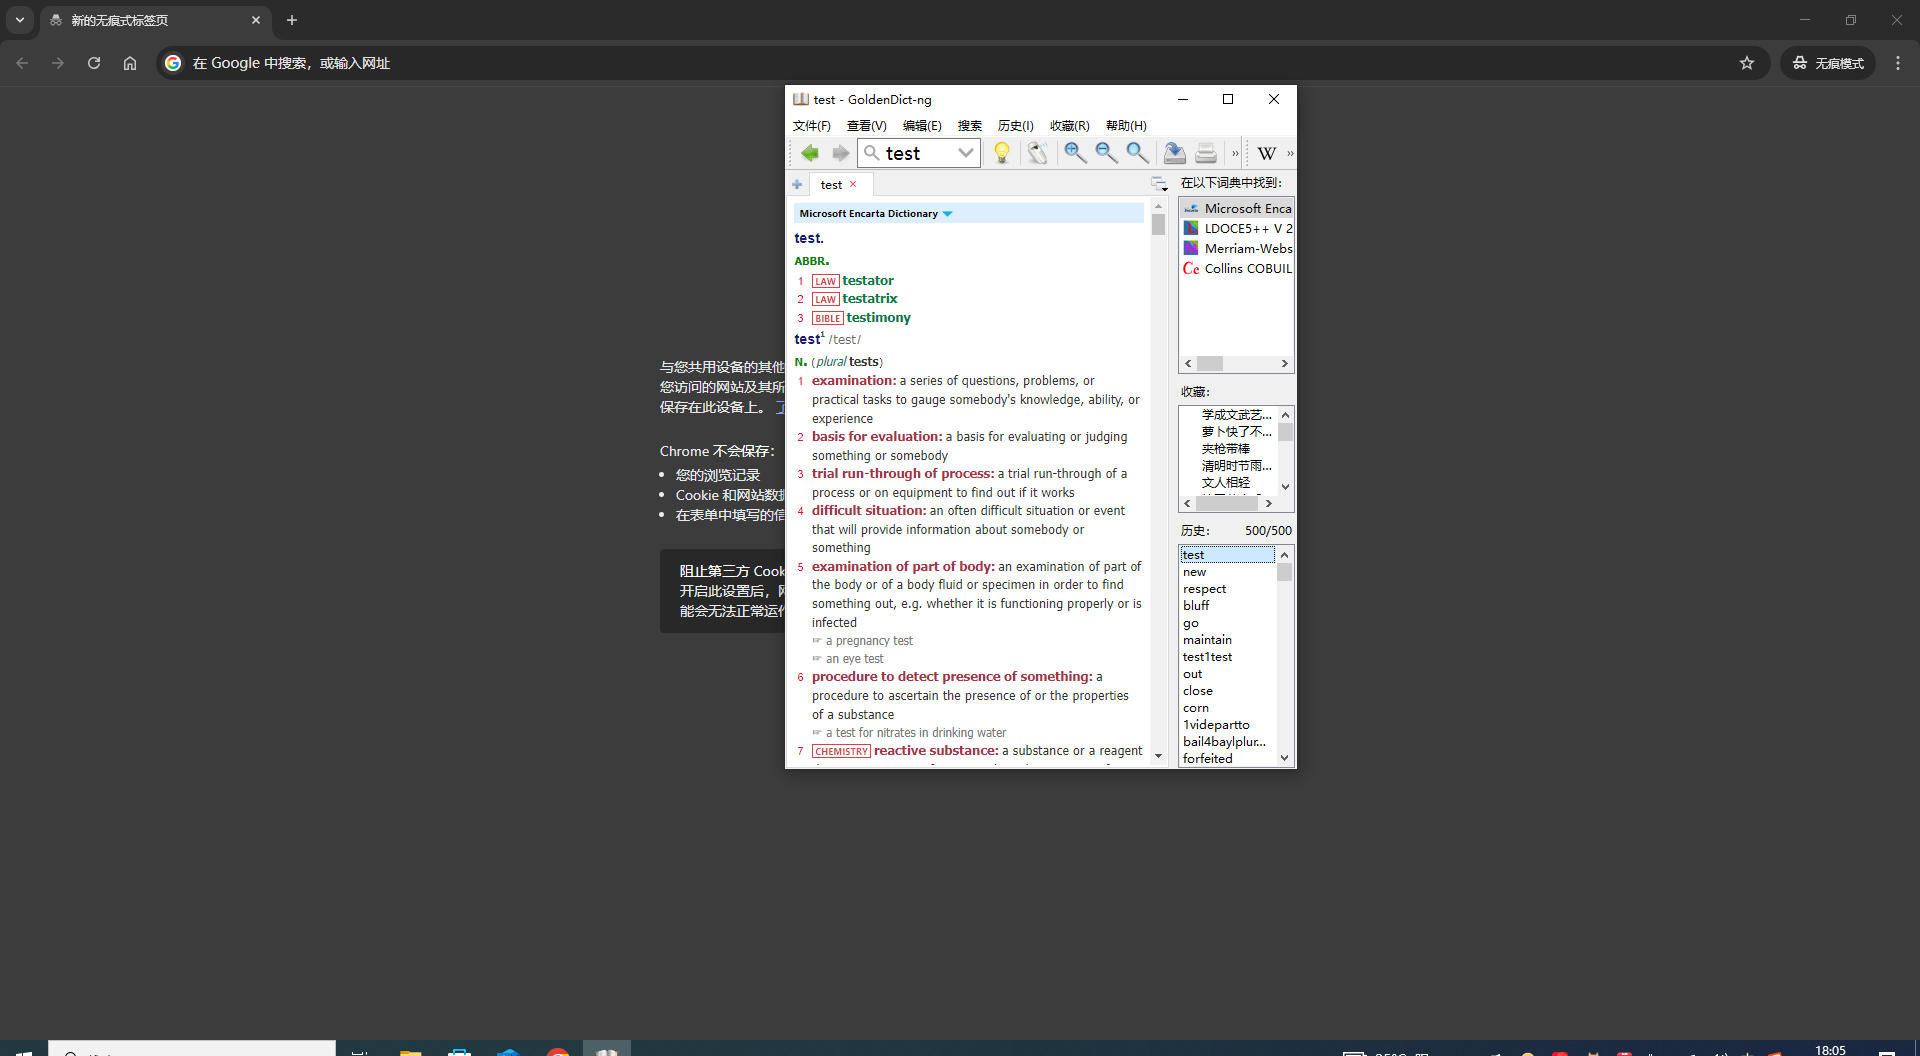The height and width of the screenshot is (1056, 1920).
Task: Expand the main toolbar overflow chevron
Action: [1235, 153]
